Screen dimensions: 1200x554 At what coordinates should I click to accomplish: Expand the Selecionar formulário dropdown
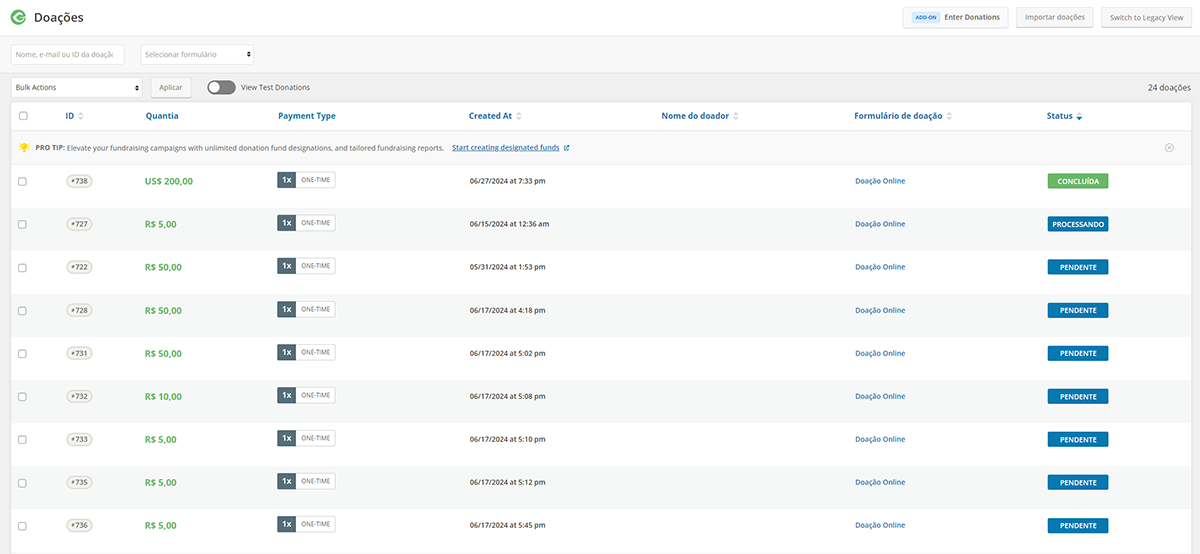(197, 54)
